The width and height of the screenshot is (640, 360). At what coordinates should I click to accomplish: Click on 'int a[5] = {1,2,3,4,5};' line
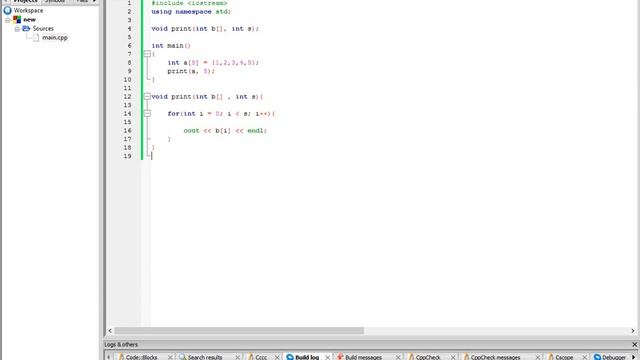click(x=213, y=63)
